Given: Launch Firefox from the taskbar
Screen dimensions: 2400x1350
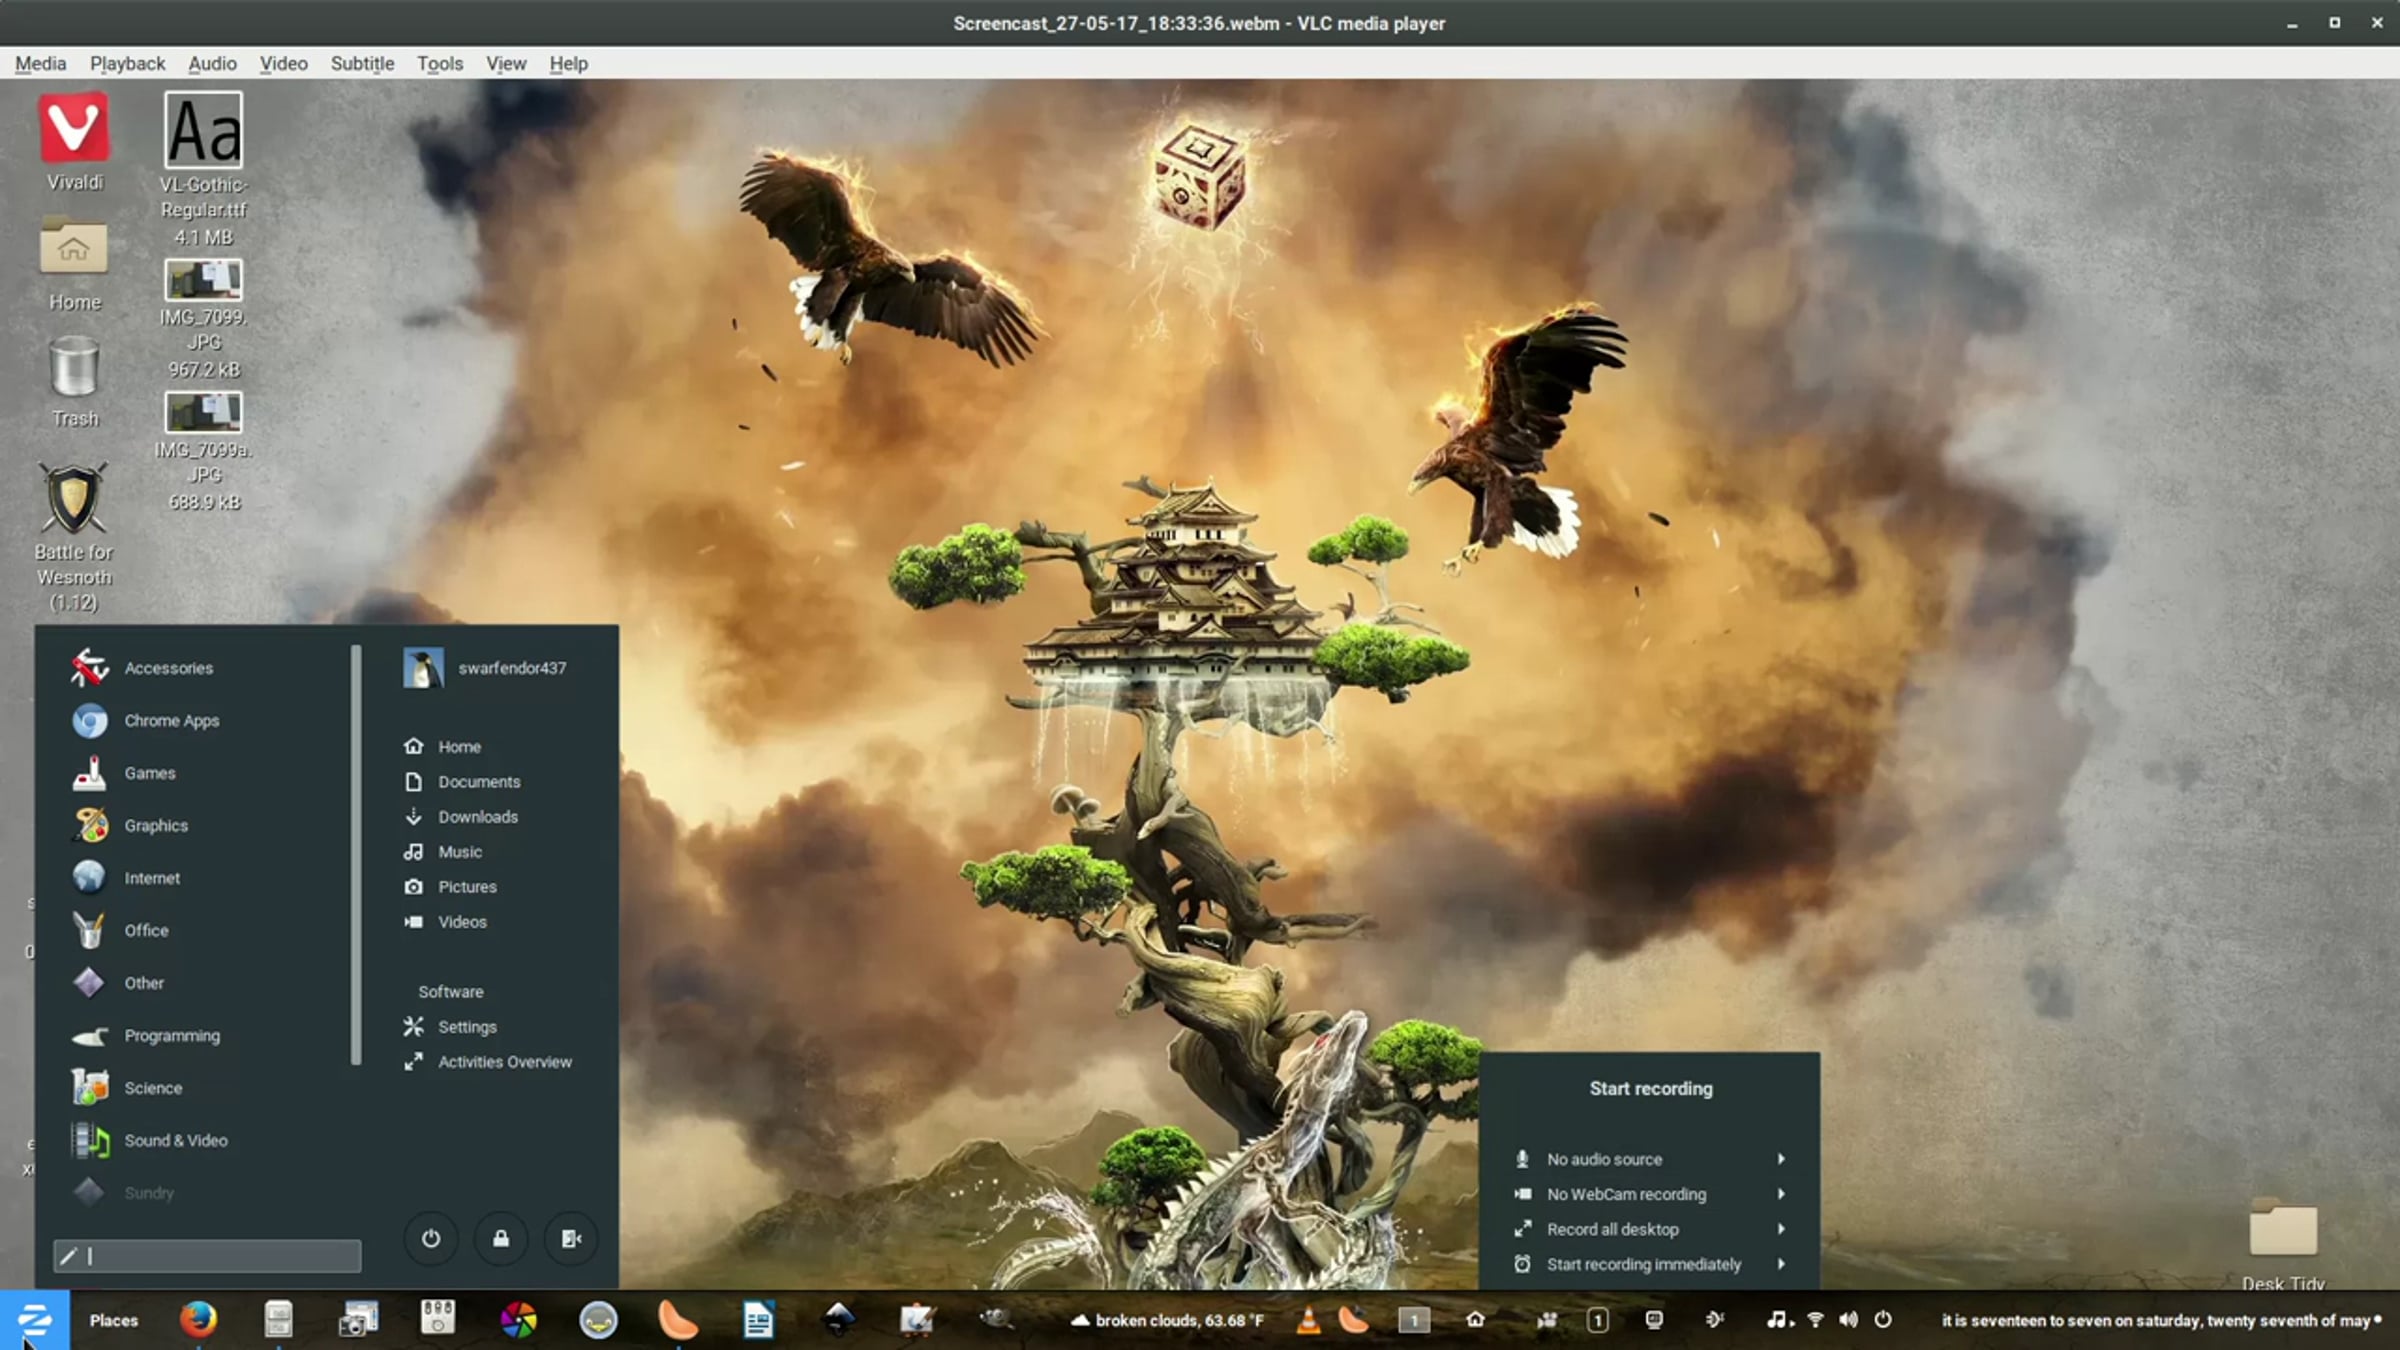Looking at the screenshot, I should (198, 1320).
